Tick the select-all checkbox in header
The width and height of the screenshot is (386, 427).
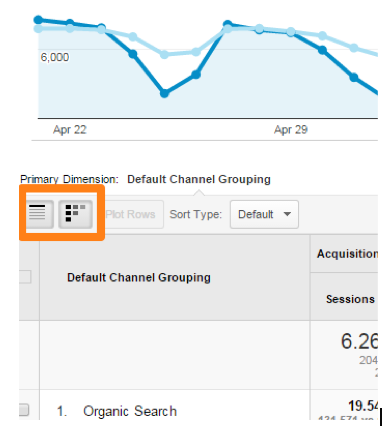click(x=25, y=277)
